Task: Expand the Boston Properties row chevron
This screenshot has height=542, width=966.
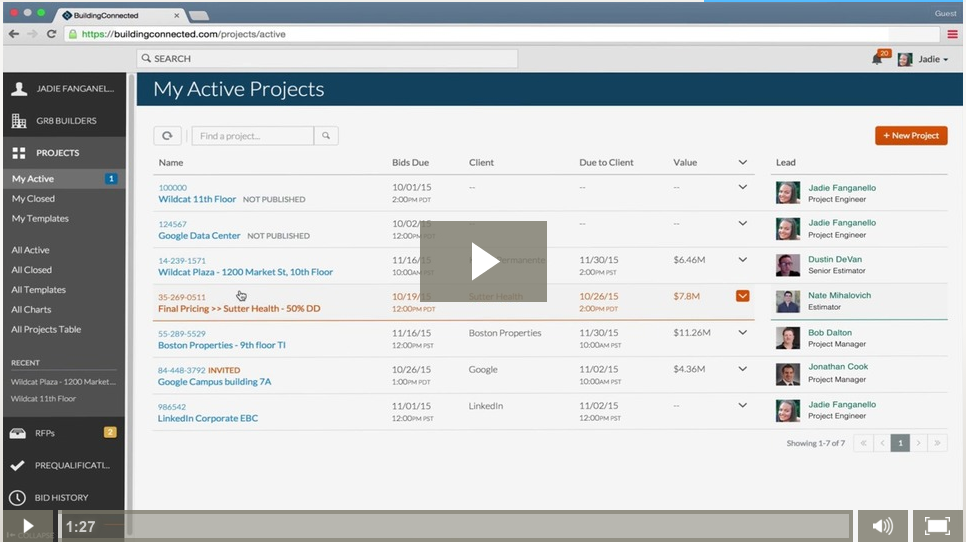Action: point(742,333)
